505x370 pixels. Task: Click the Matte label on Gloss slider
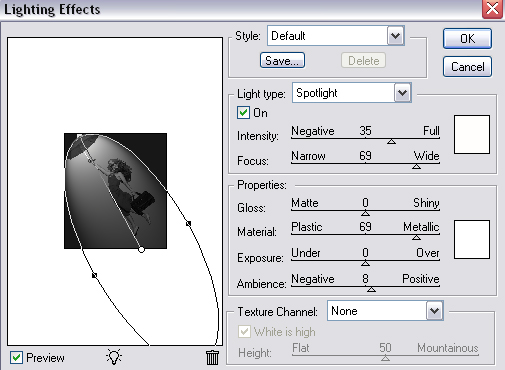(305, 203)
